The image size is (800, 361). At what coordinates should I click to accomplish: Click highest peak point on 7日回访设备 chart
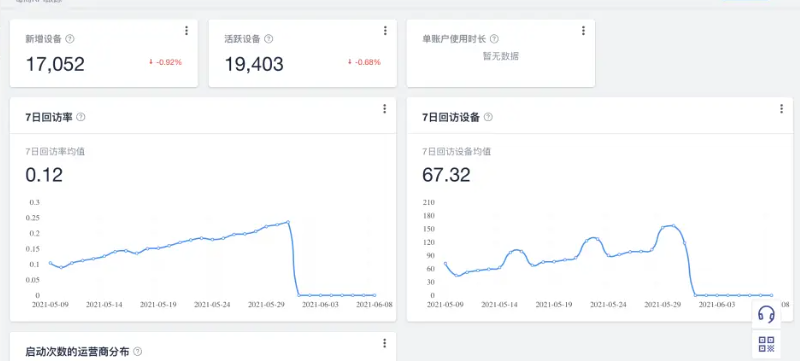pos(673,225)
